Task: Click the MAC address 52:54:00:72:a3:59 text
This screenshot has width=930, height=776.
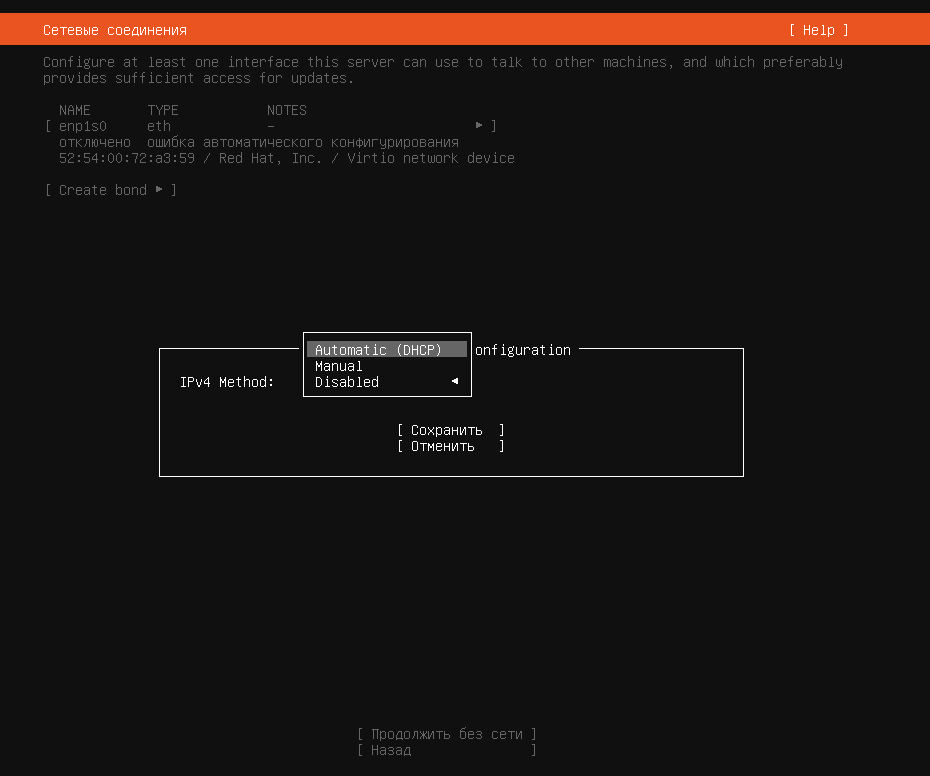Action: (127, 158)
